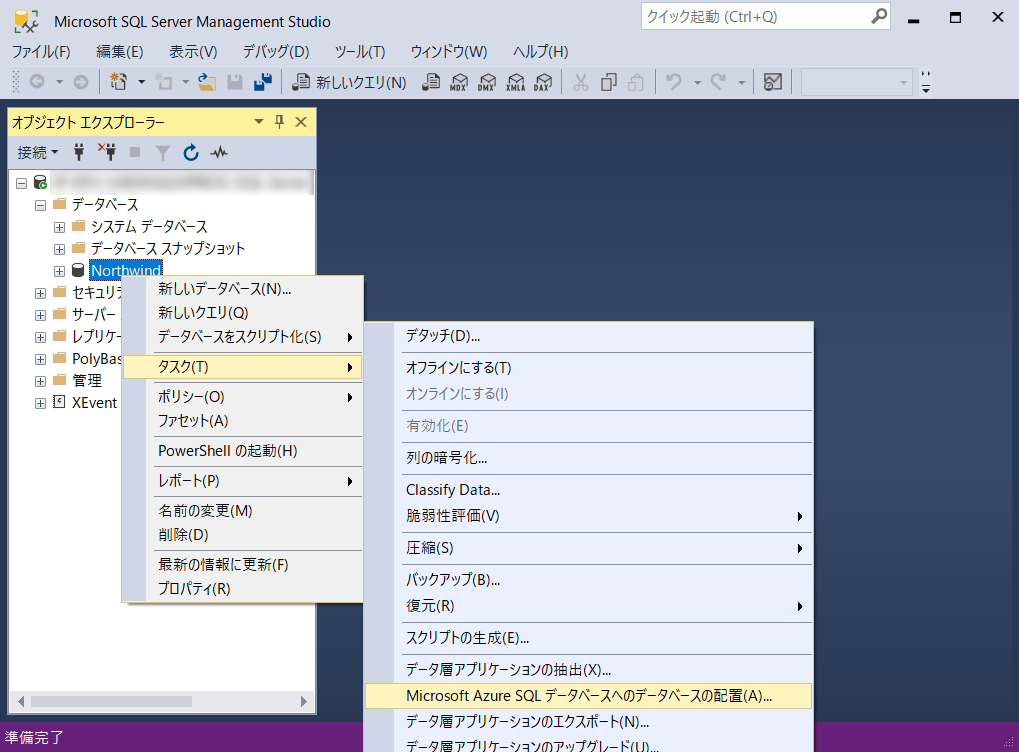The width and height of the screenshot is (1019, 752).
Task: Choose Microsoft Azure SQL データベースへのデータベースの配置(A)...
Action: click(x=589, y=696)
